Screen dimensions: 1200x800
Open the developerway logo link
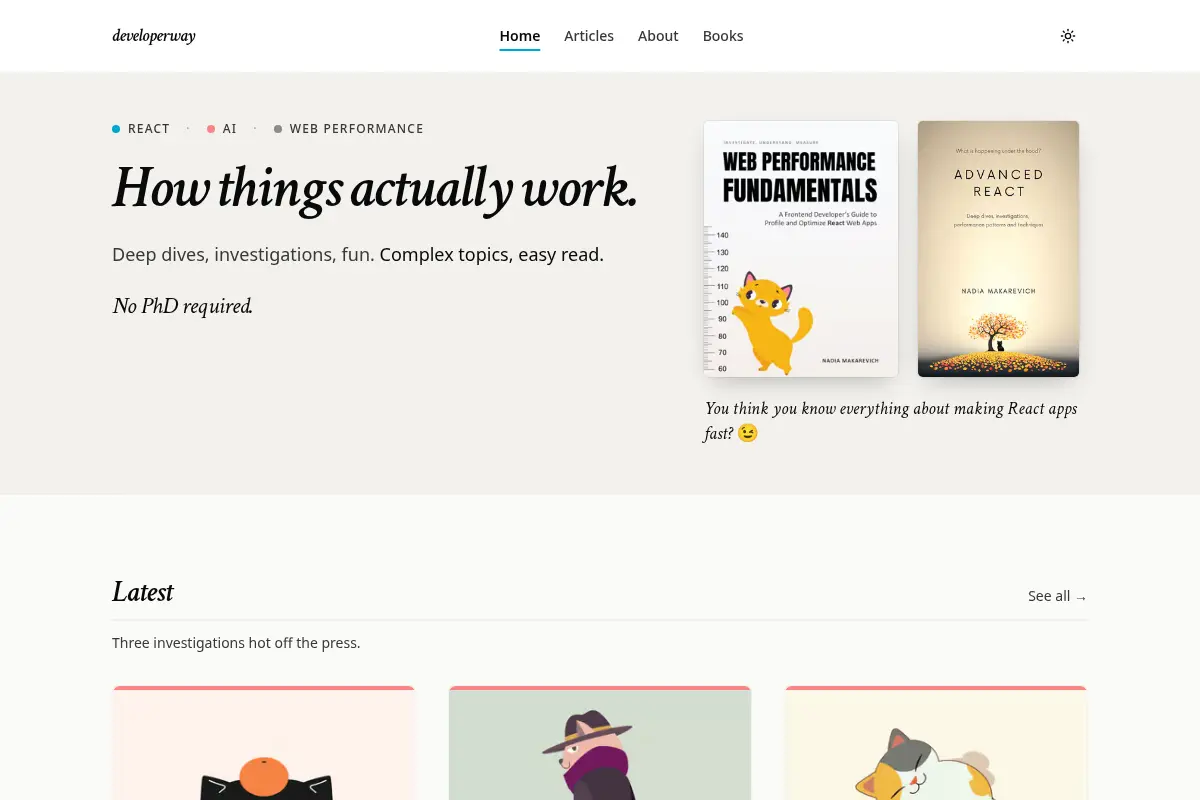[154, 36]
